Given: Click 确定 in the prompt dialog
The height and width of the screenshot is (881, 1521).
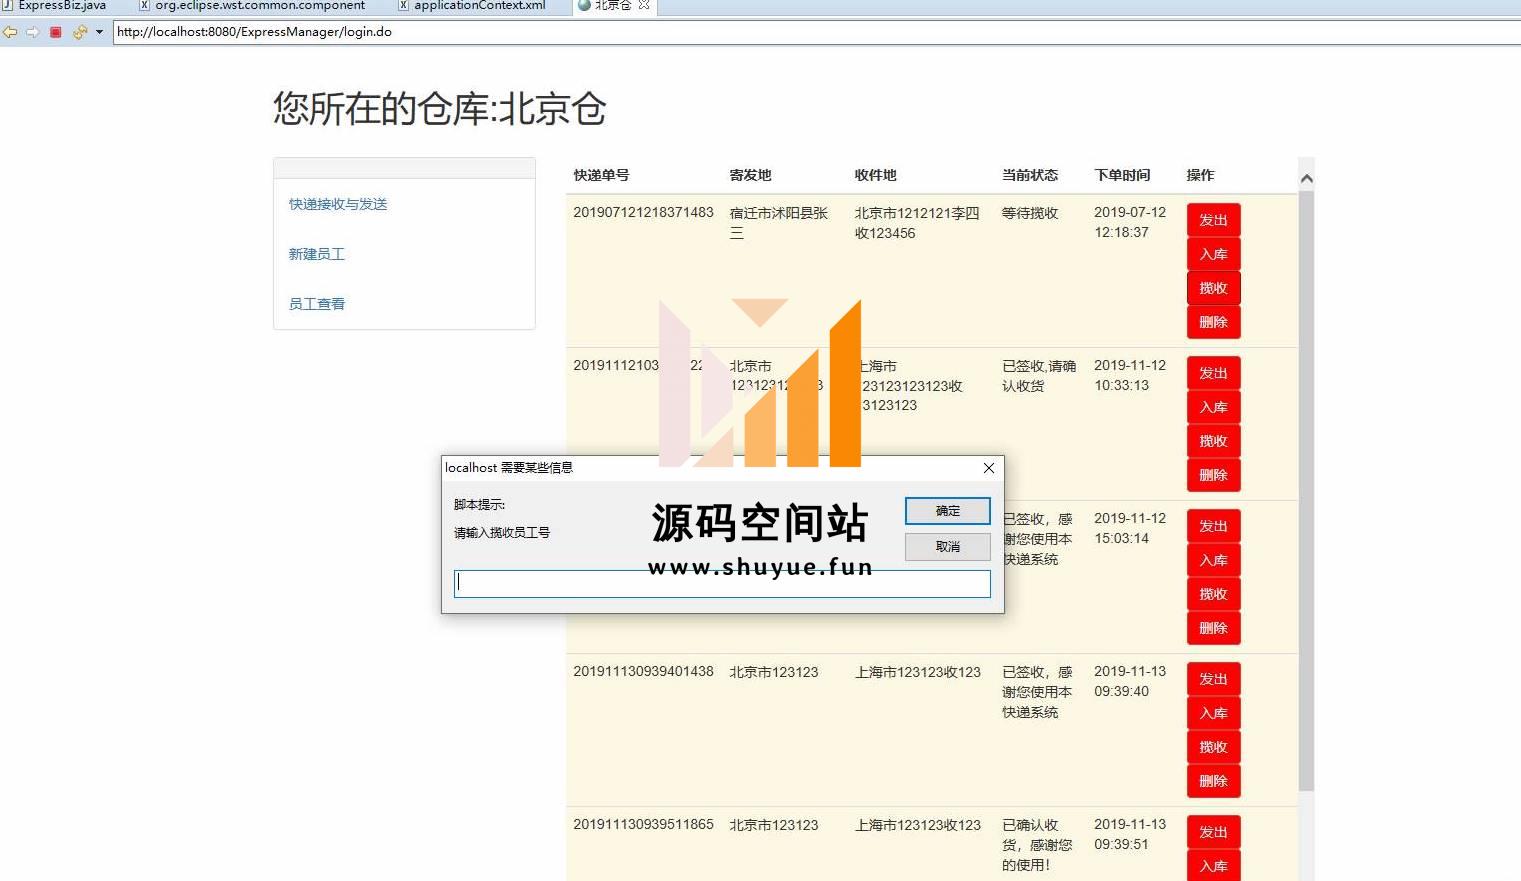Looking at the screenshot, I should 948,511.
